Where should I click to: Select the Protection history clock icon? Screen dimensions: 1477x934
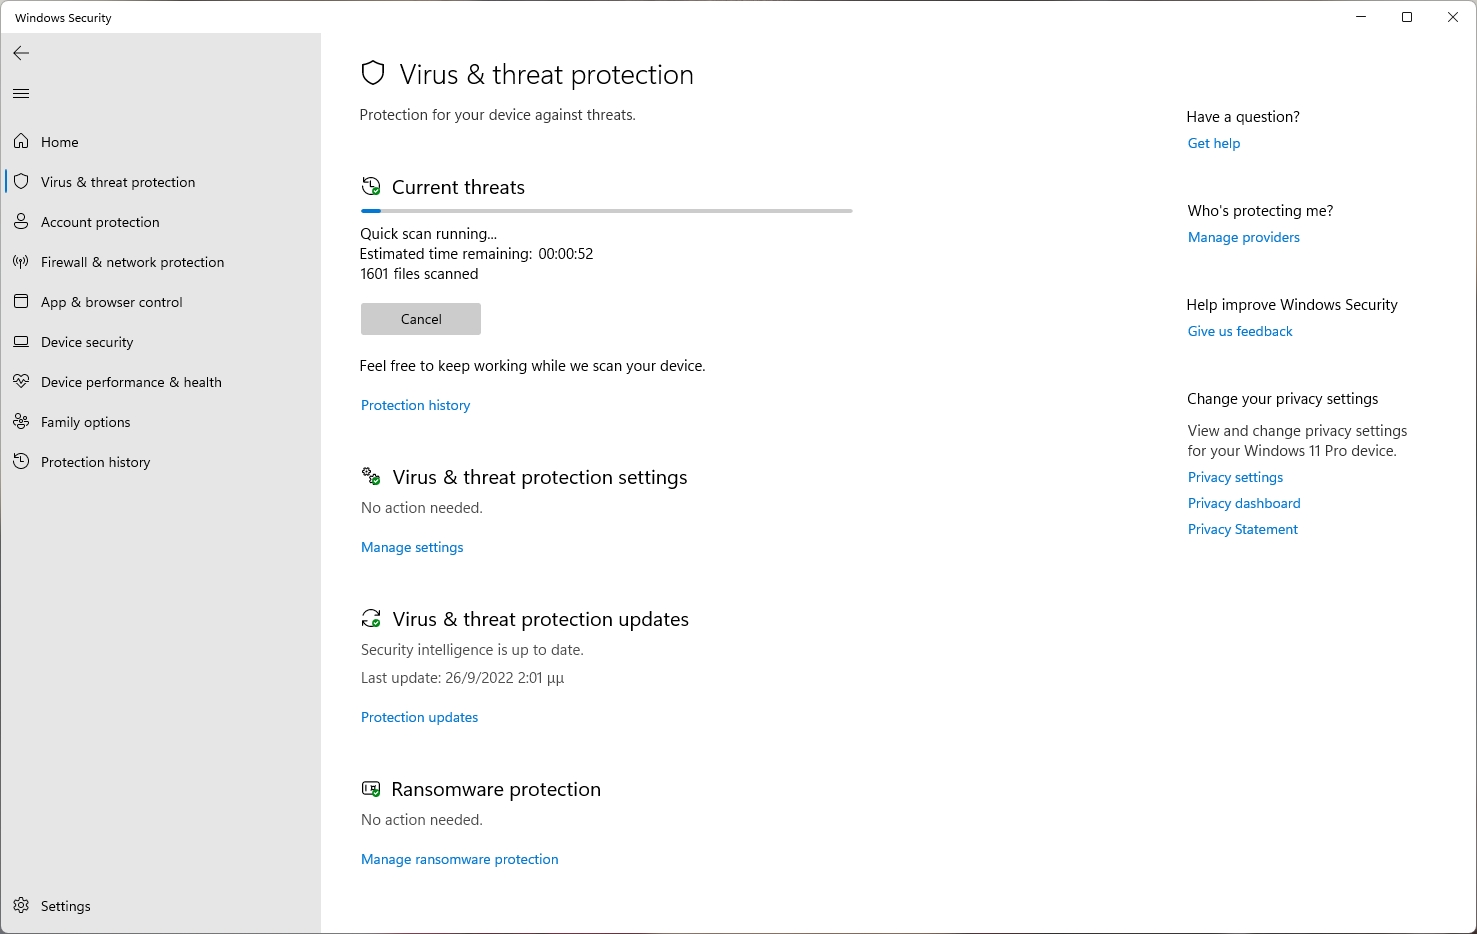pyautogui.click(x=21, y=461)
